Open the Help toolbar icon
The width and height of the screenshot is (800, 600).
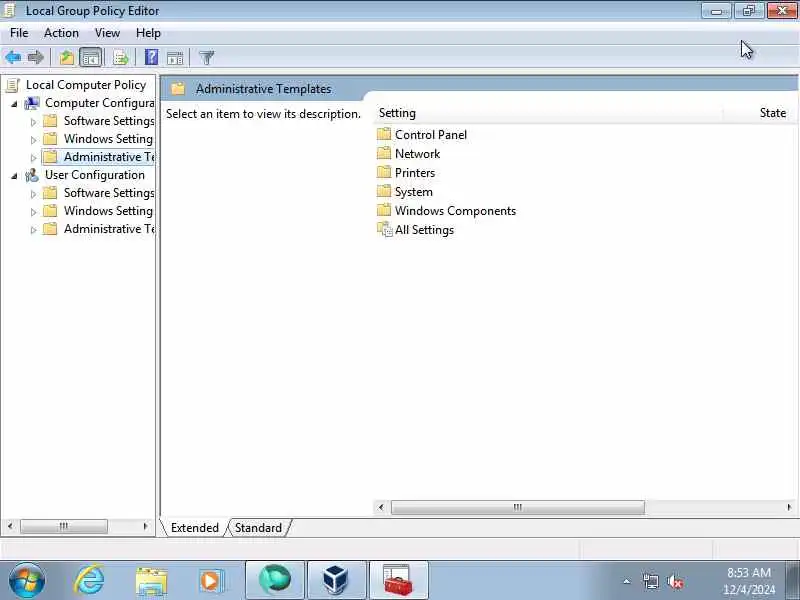(x=151, y=57)
